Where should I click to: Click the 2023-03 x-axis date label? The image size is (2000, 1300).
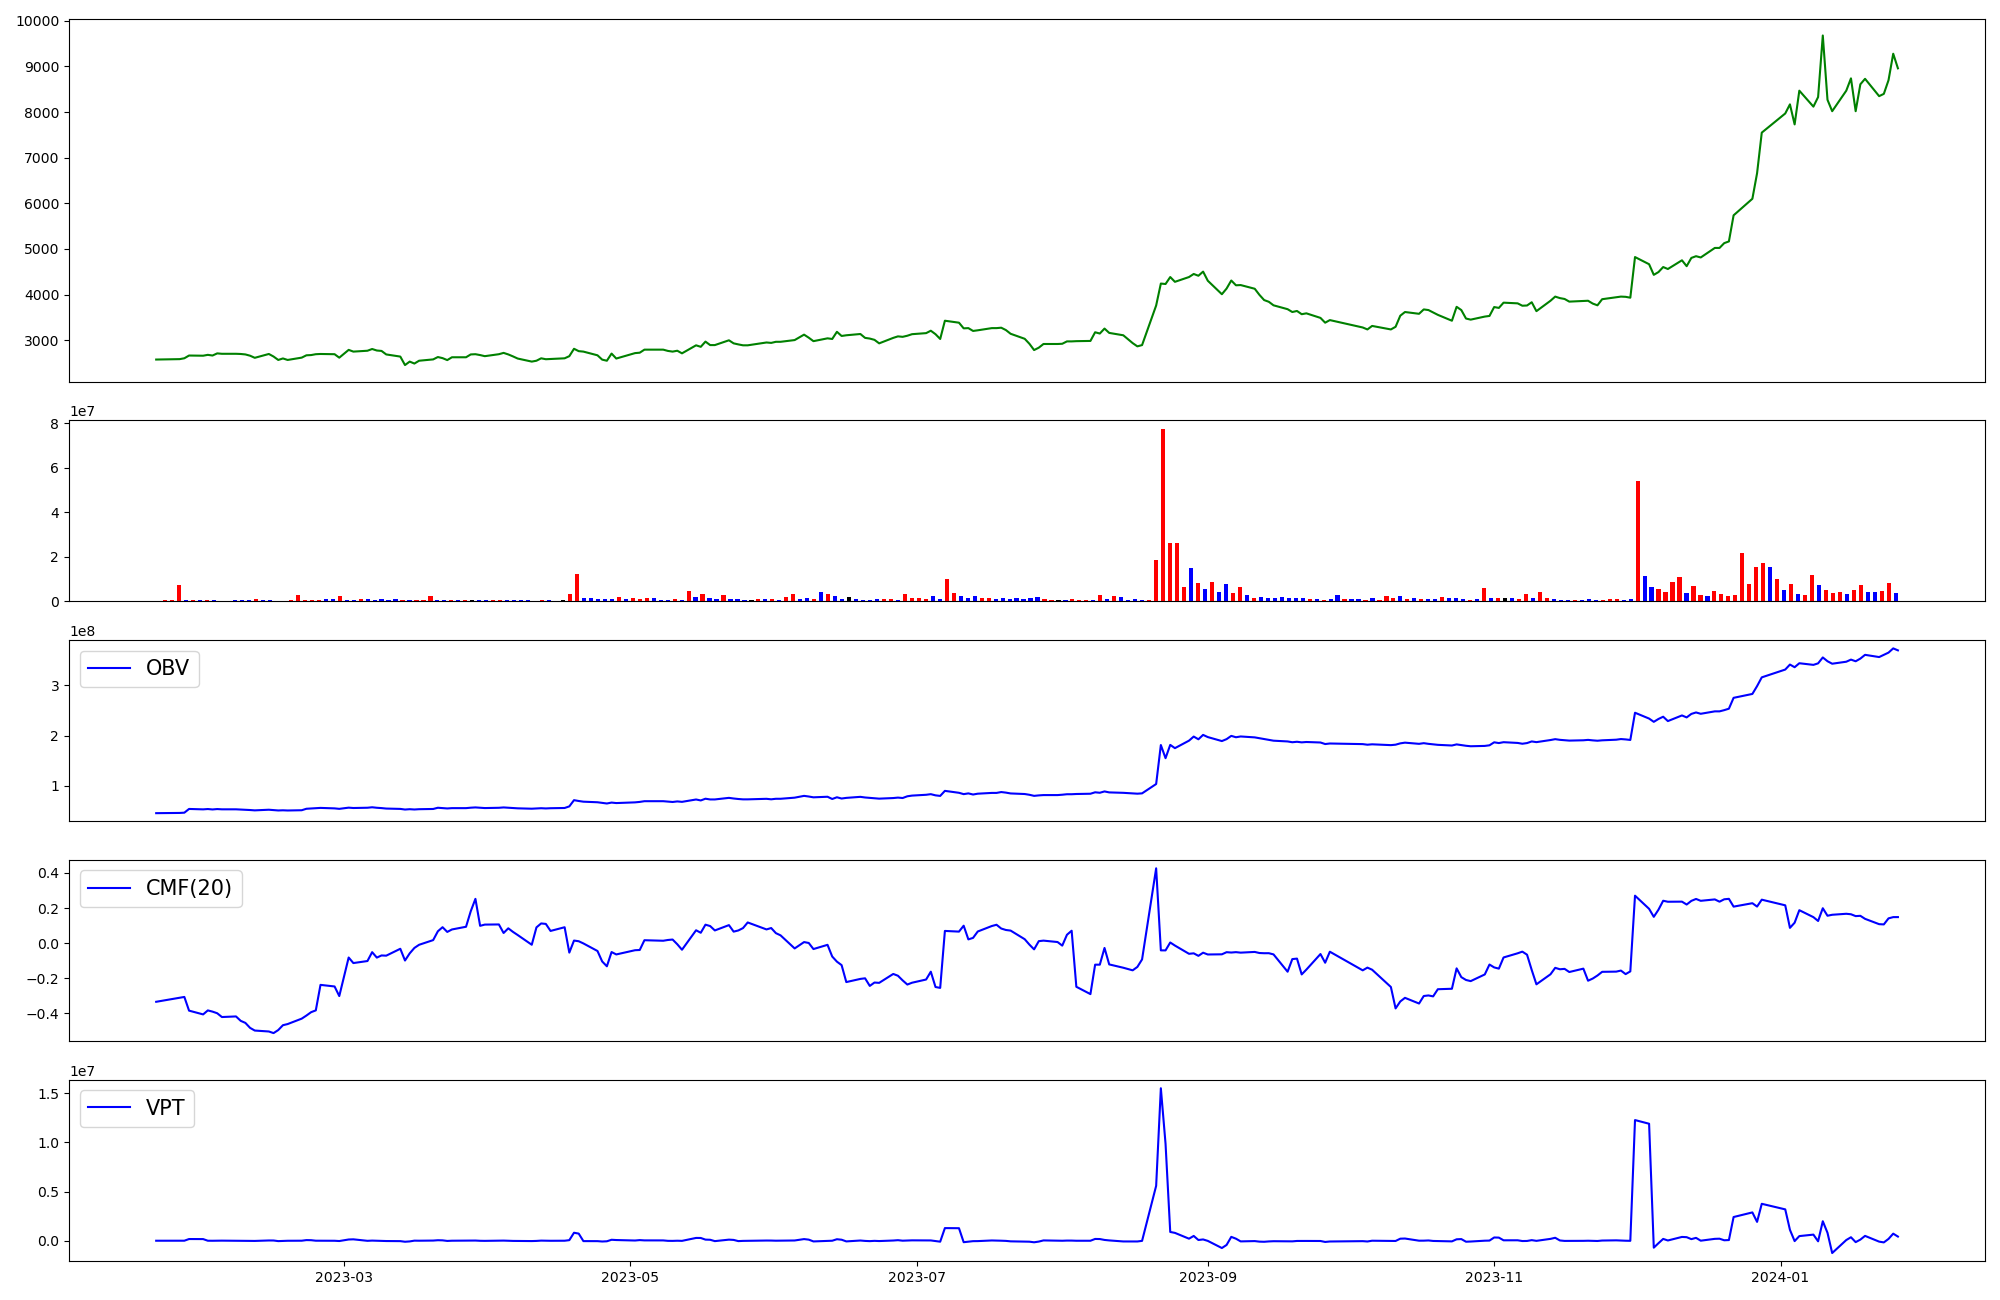click(344, 1277)
